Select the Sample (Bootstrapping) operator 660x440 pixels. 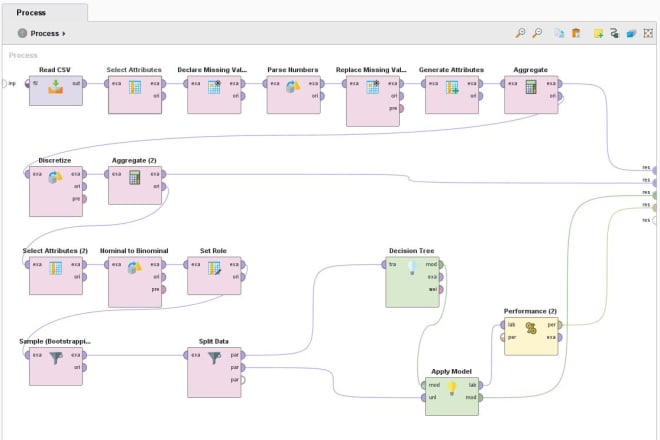point(55,360)
